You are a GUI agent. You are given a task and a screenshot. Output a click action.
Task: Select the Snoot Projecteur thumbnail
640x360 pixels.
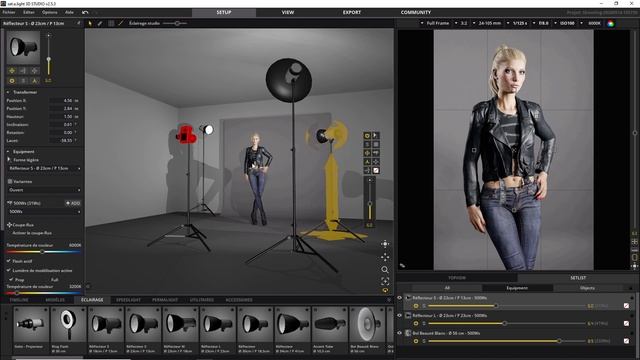pyautogui.click(x=31, y=330)
